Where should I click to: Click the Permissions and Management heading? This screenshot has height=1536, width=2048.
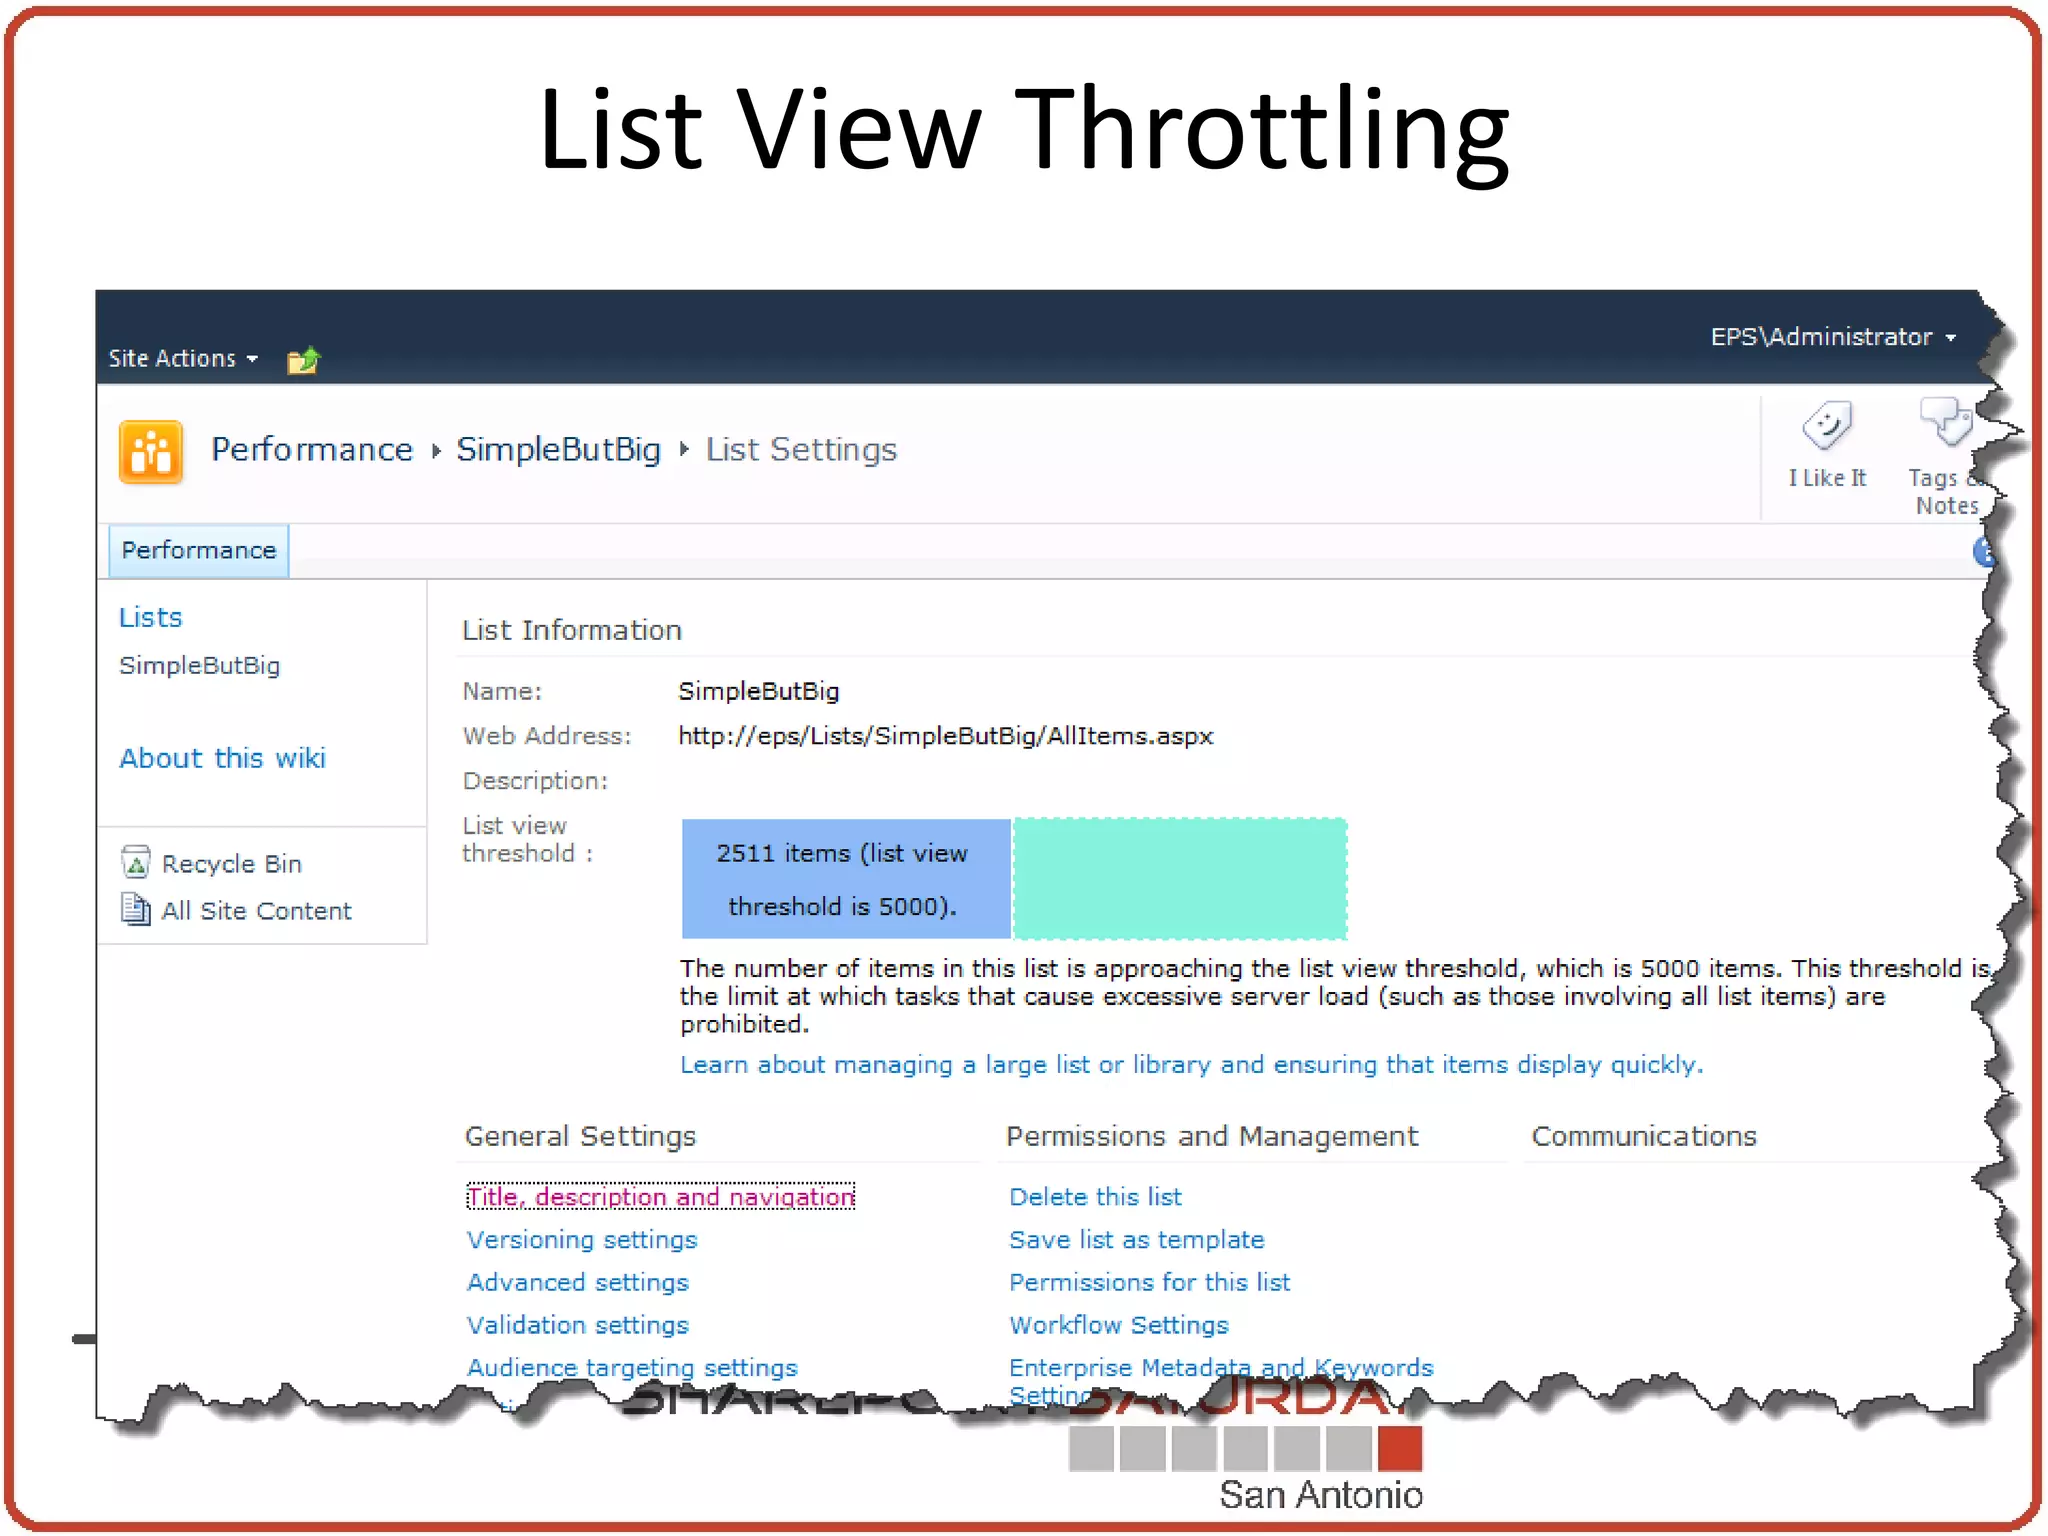pyautogui.click(x=1212, y=1136)
